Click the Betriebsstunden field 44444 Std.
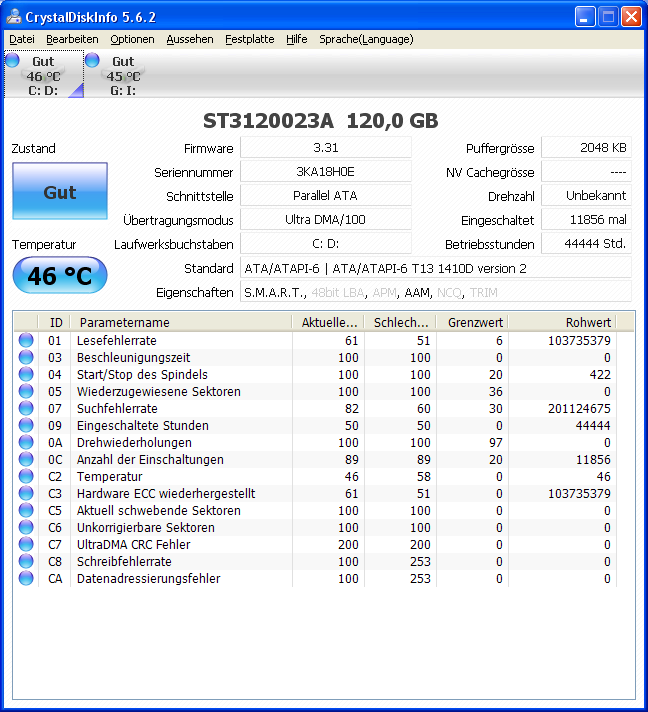Viewport: 648px width, 712px height. (586, 244)
